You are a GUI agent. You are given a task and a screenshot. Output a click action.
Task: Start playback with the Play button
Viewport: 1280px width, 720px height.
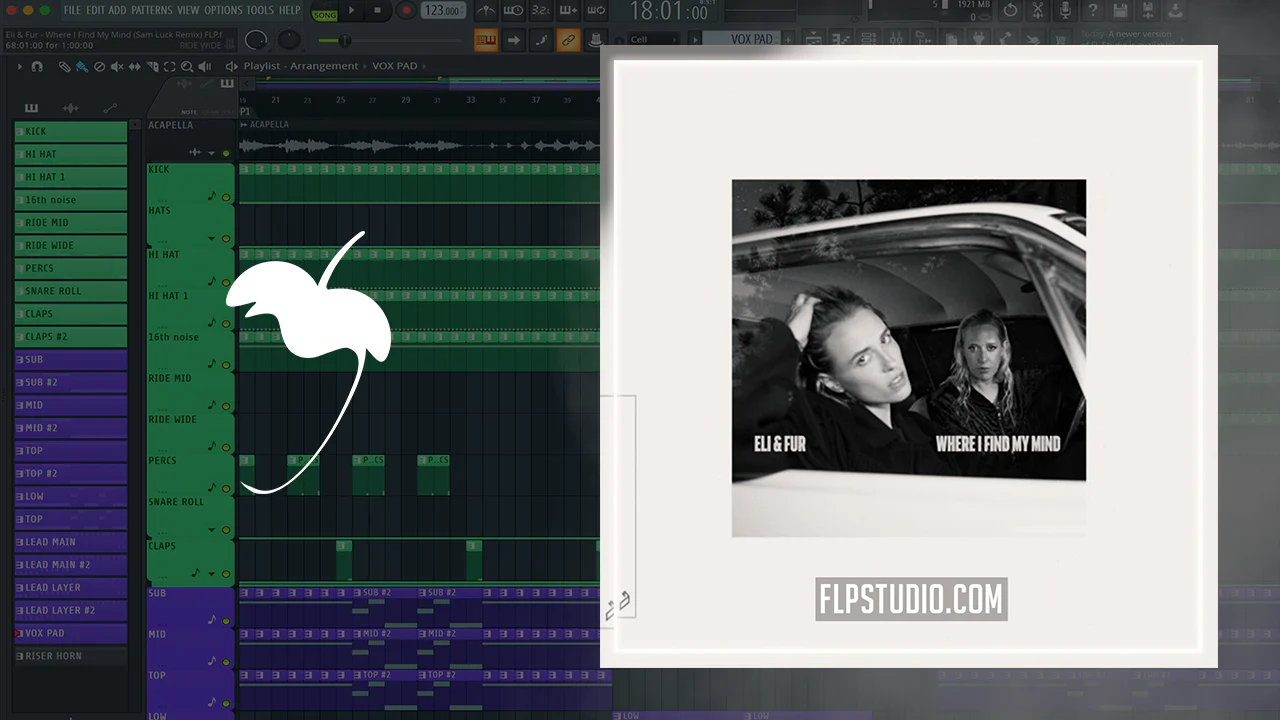(351, 11)
